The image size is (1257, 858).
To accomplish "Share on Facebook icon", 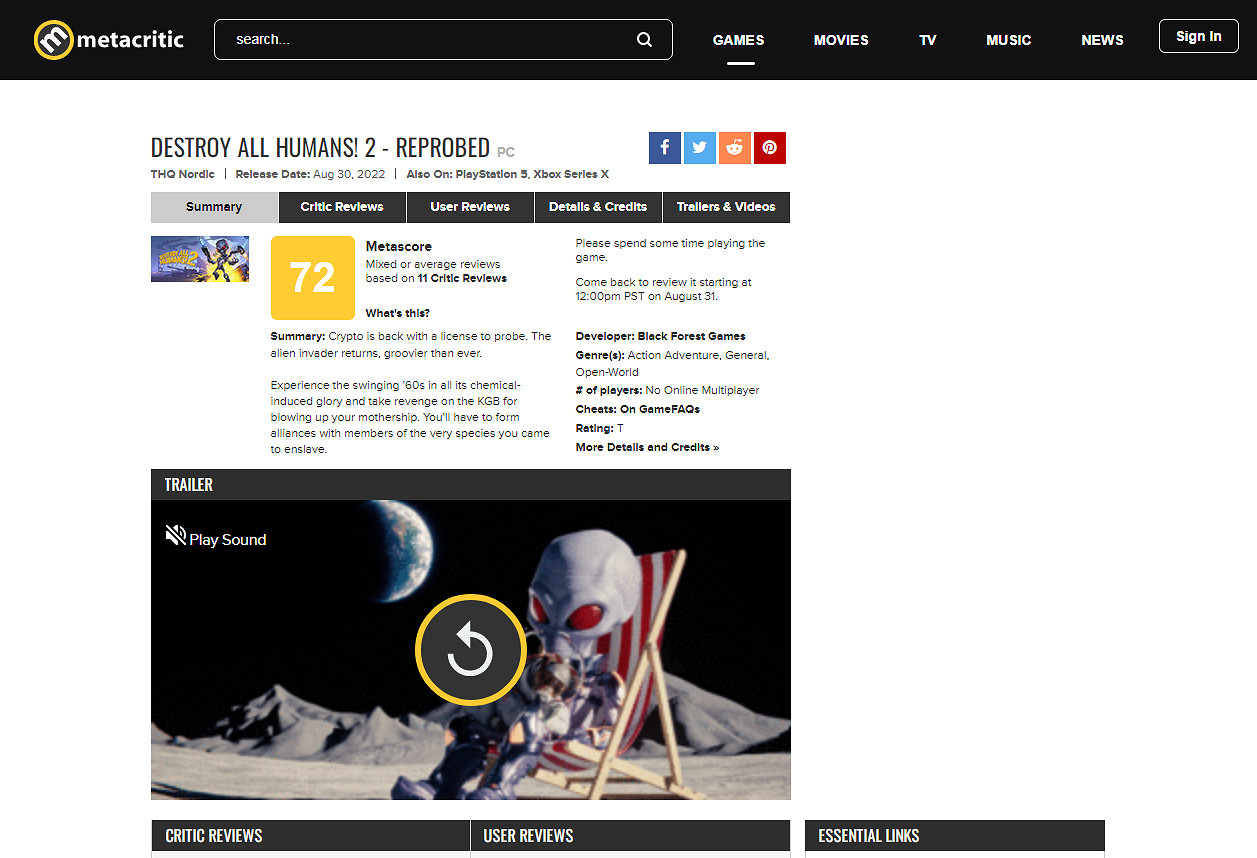I will coord(664,148).
